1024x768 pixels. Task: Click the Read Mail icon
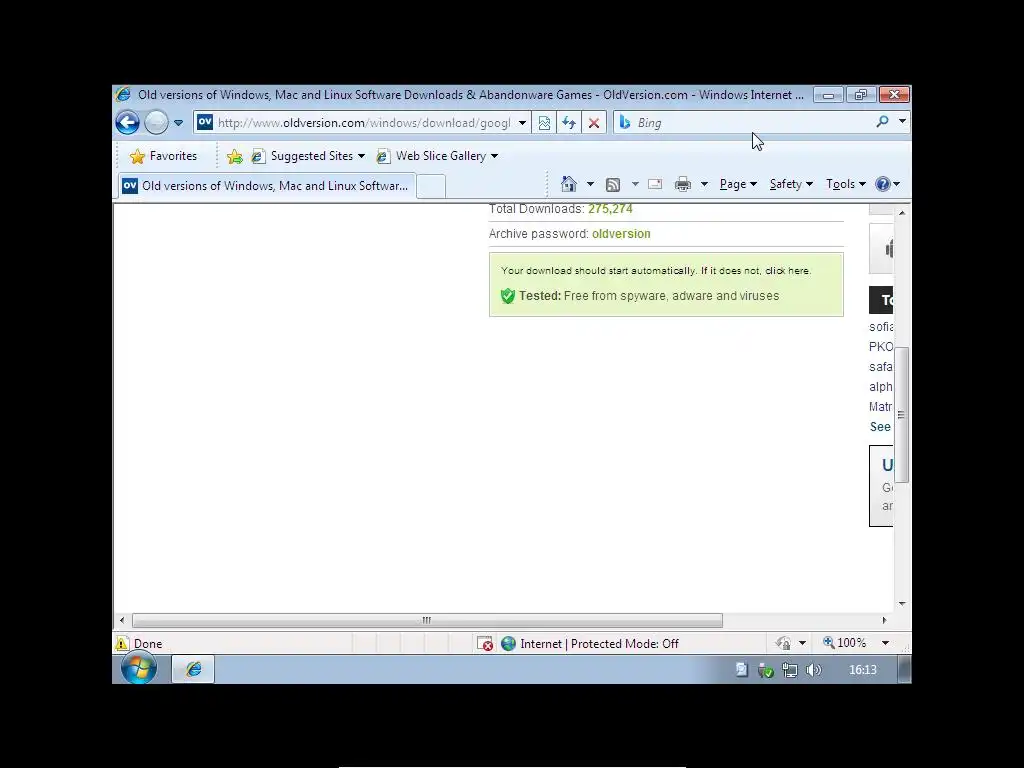[x=655, y=184]
